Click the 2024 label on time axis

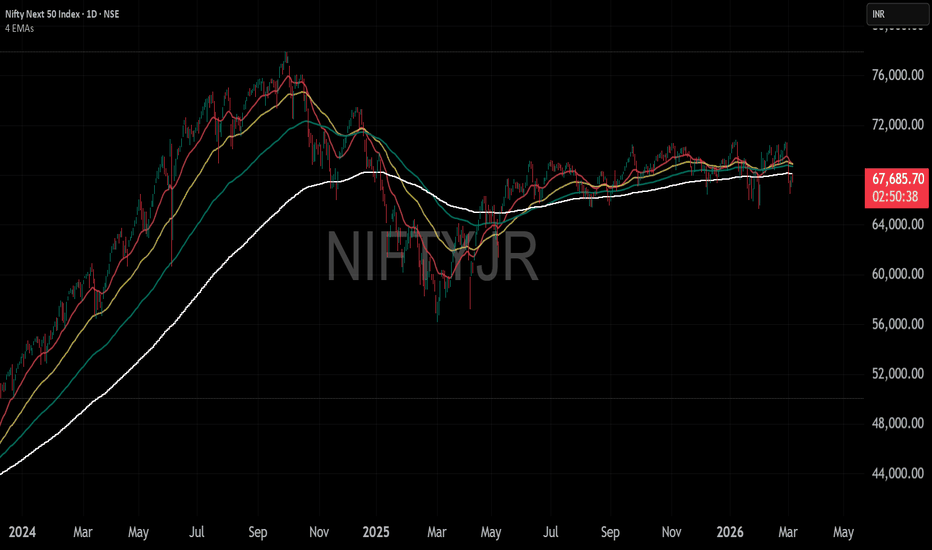coord(22,532)
